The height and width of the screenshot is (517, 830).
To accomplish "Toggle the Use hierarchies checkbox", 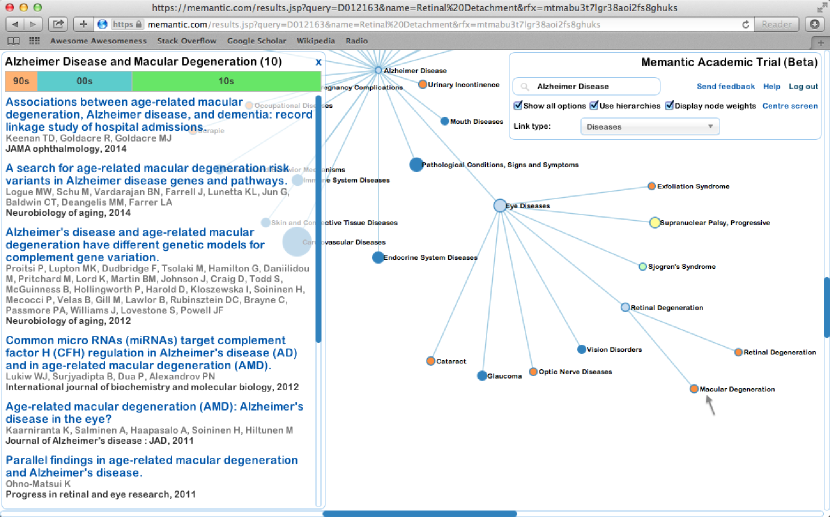I will [594, 105].
